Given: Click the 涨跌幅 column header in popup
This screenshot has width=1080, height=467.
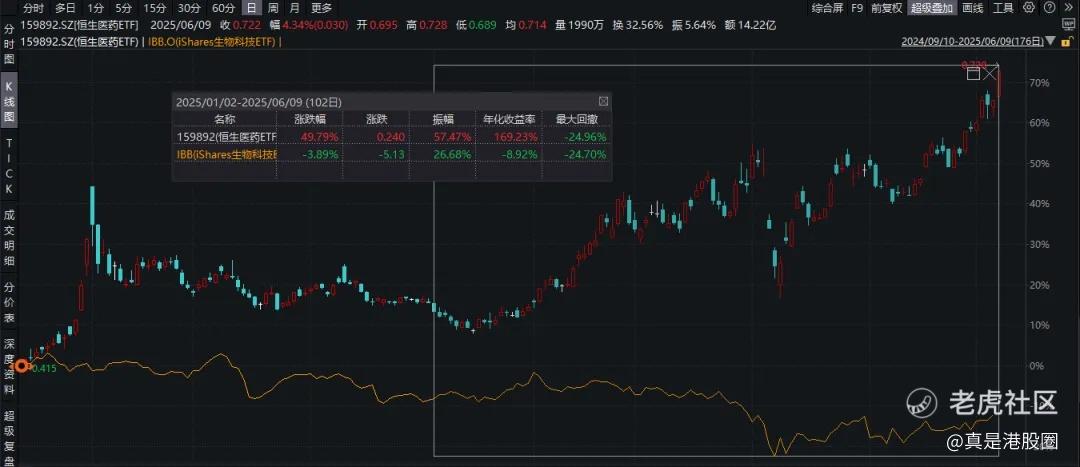Looking at the screenshot, I should [x=308, y=119].
